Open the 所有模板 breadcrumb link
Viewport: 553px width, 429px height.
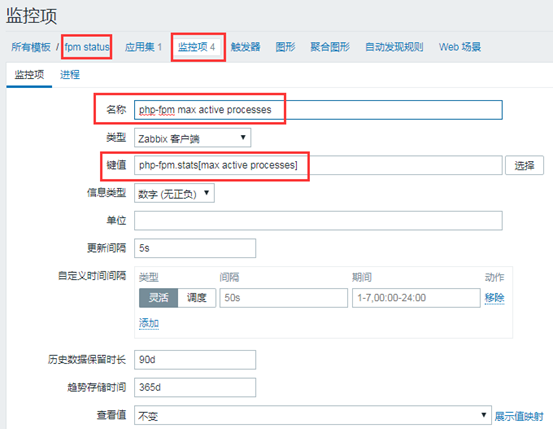(x=31, y=47)
